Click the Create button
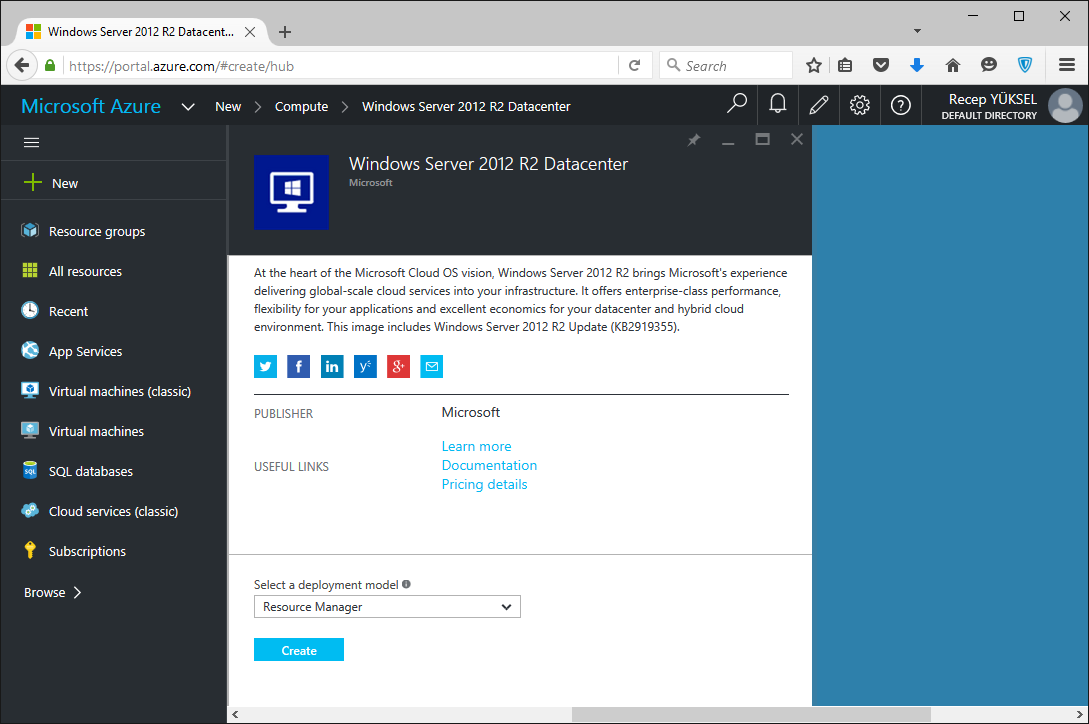 299,650
